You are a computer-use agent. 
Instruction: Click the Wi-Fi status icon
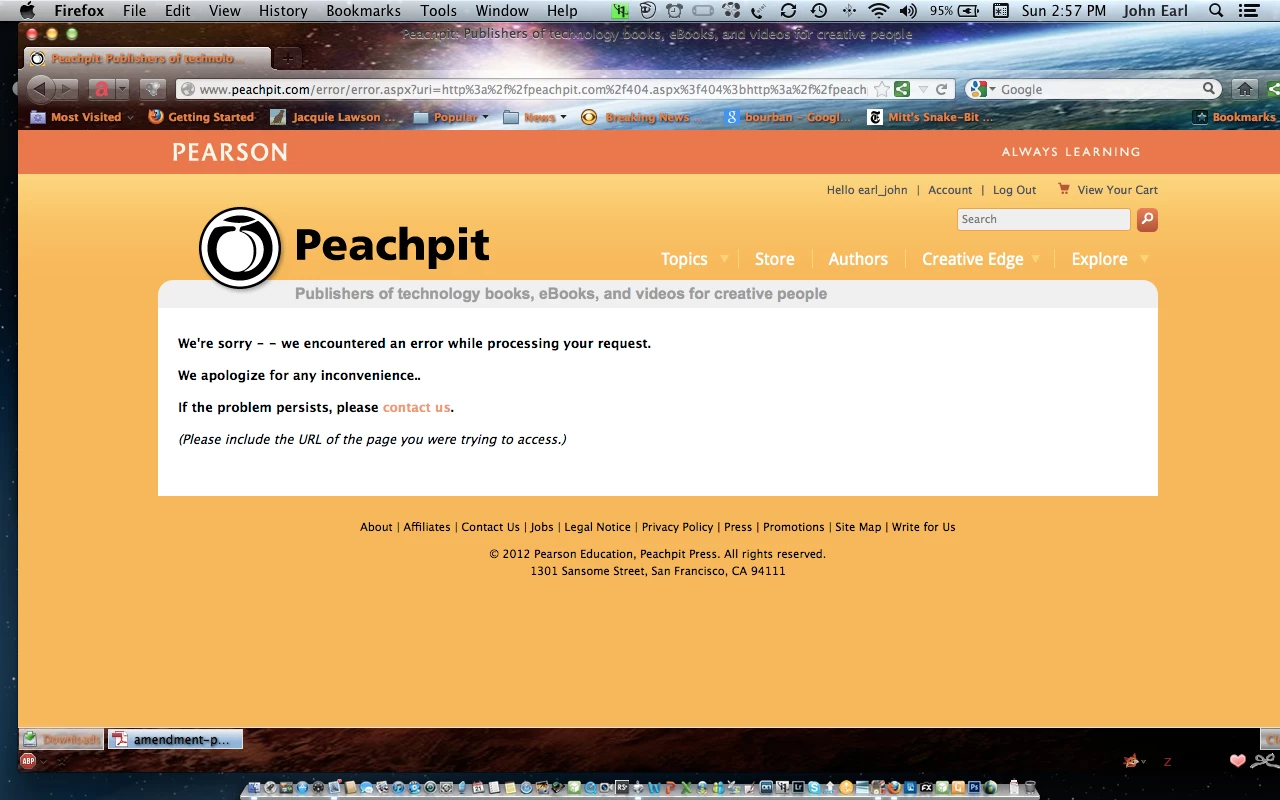pyautogui.click(x=879, y=11)
